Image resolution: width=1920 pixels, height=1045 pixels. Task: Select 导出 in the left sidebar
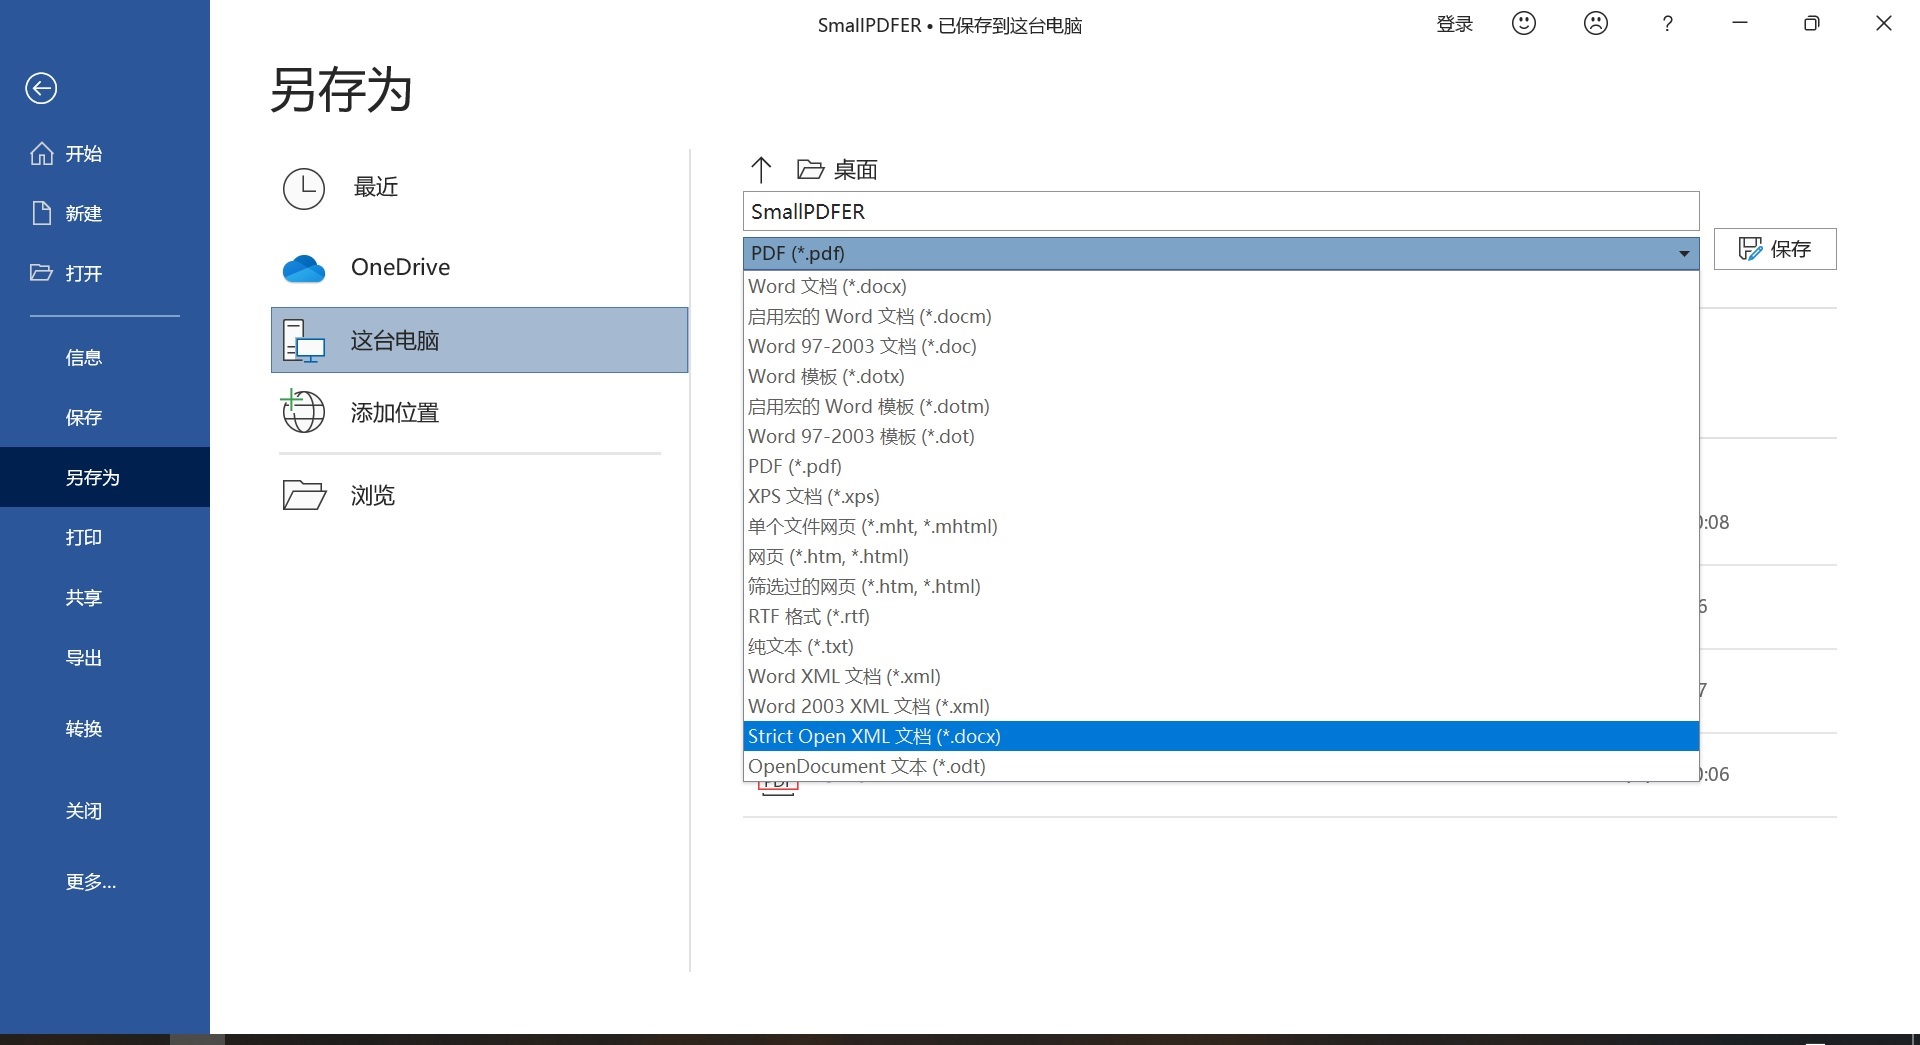click(84, 658)
